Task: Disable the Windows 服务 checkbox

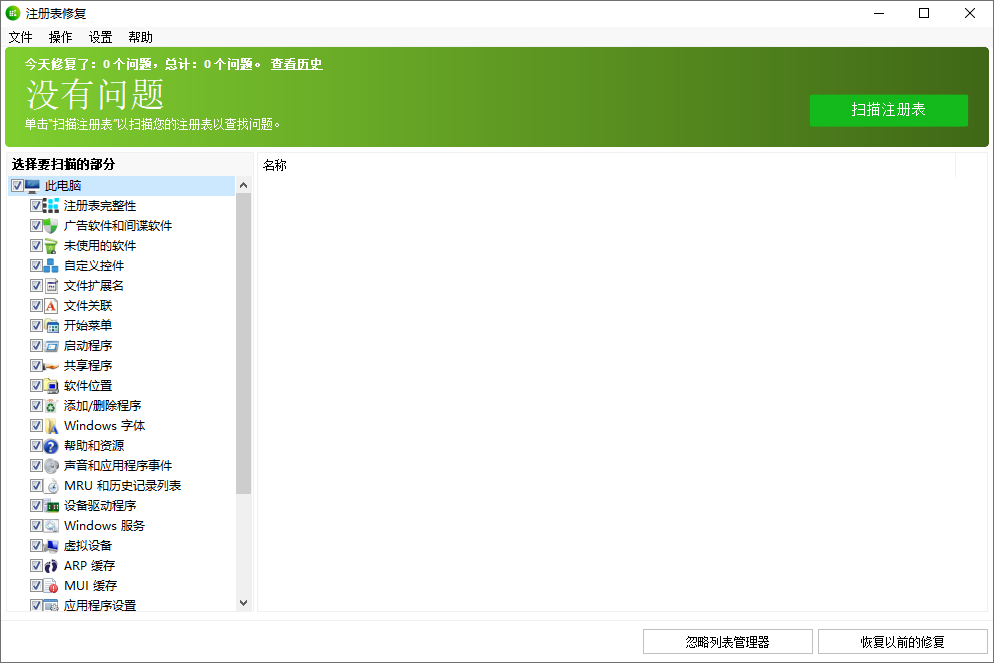Action: (x=36, y=525)
